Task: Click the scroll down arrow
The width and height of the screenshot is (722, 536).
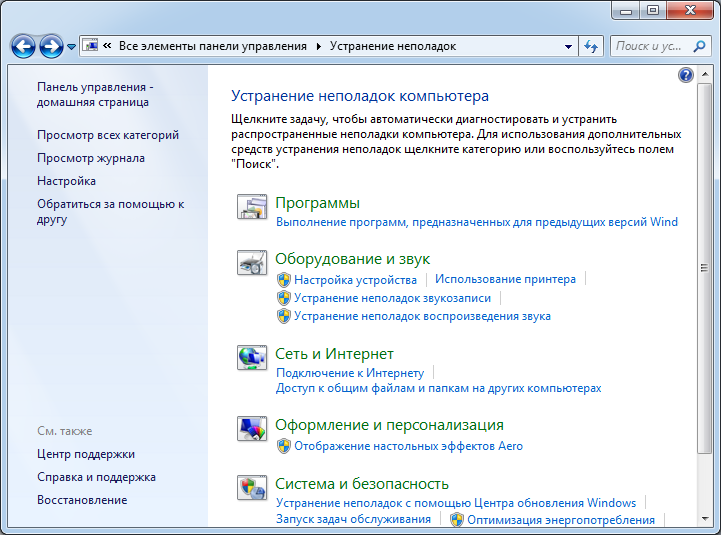Action: (705, 519)
